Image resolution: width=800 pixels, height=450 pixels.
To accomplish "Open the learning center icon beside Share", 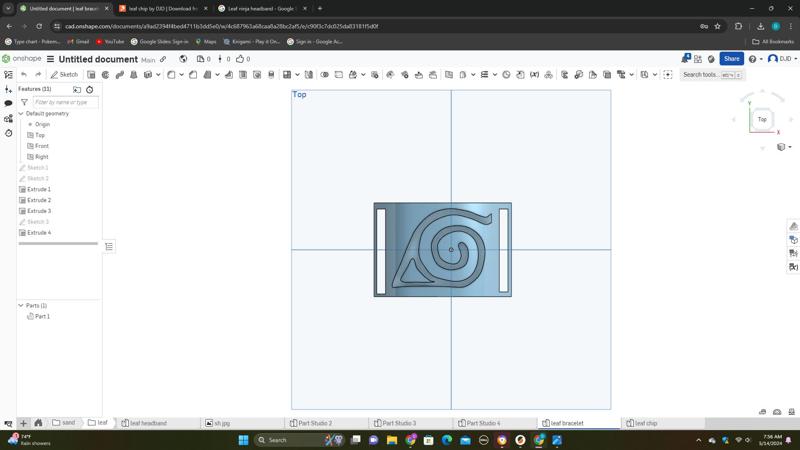I will coord(711,59).
